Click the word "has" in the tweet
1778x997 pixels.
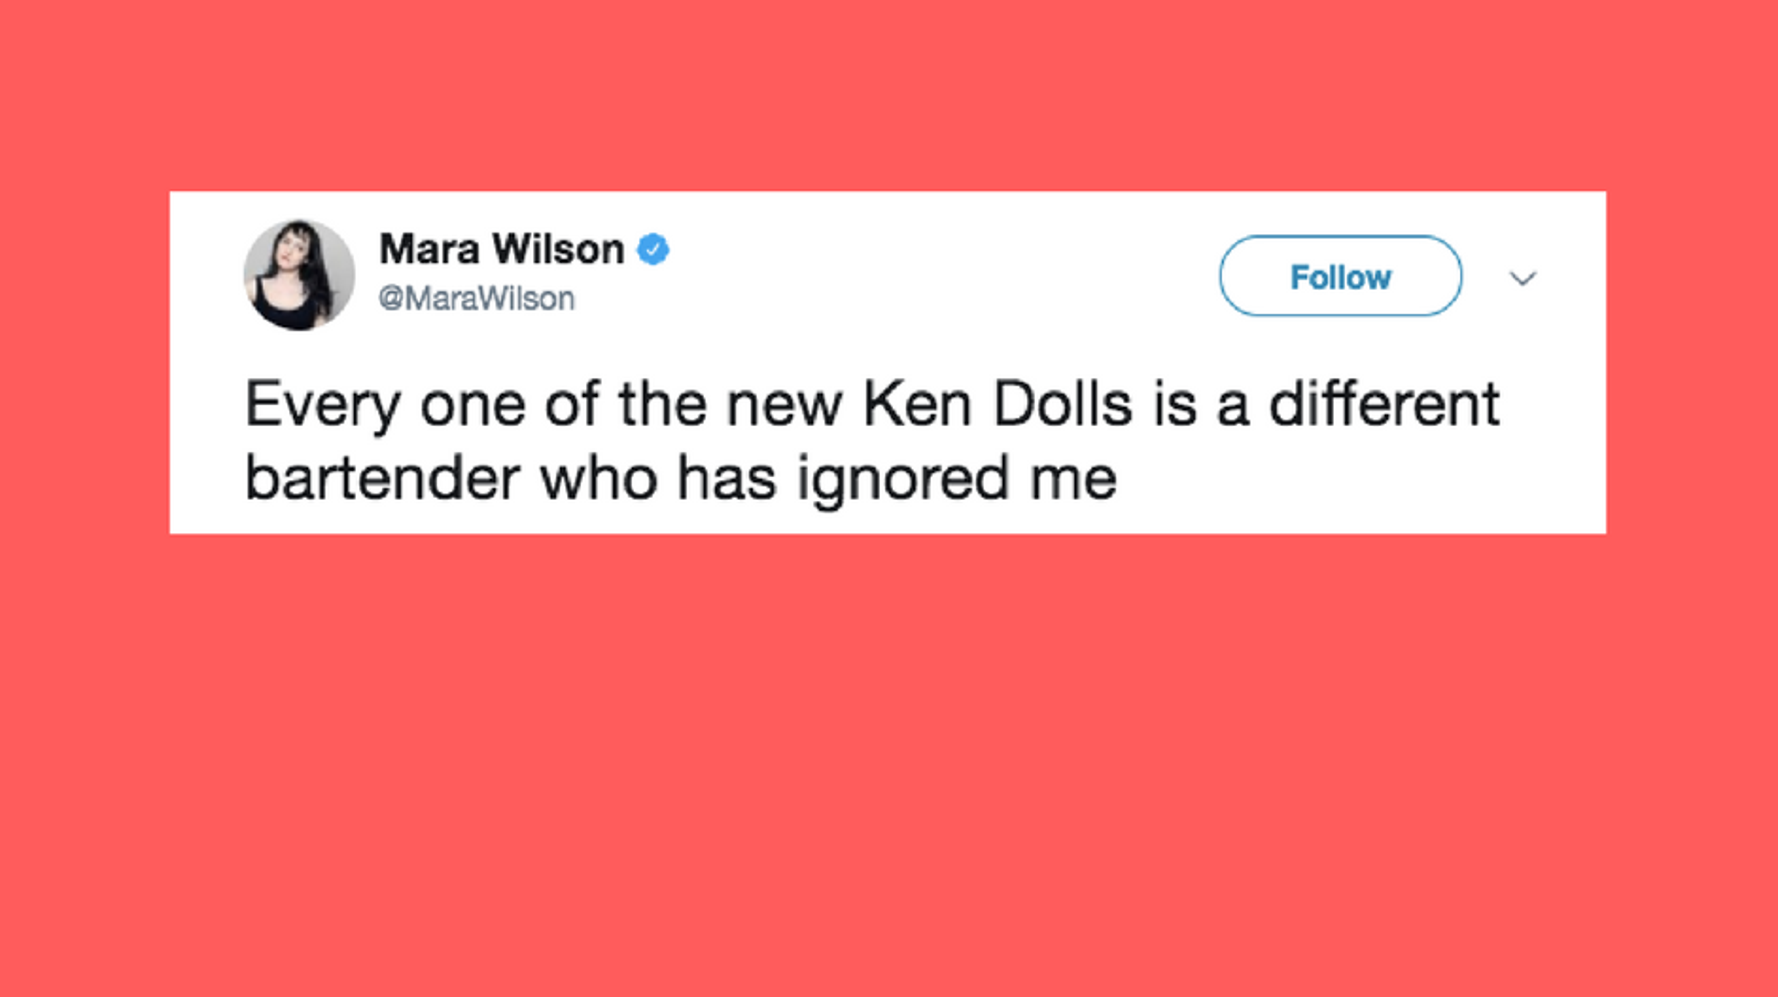click(726, 478)
